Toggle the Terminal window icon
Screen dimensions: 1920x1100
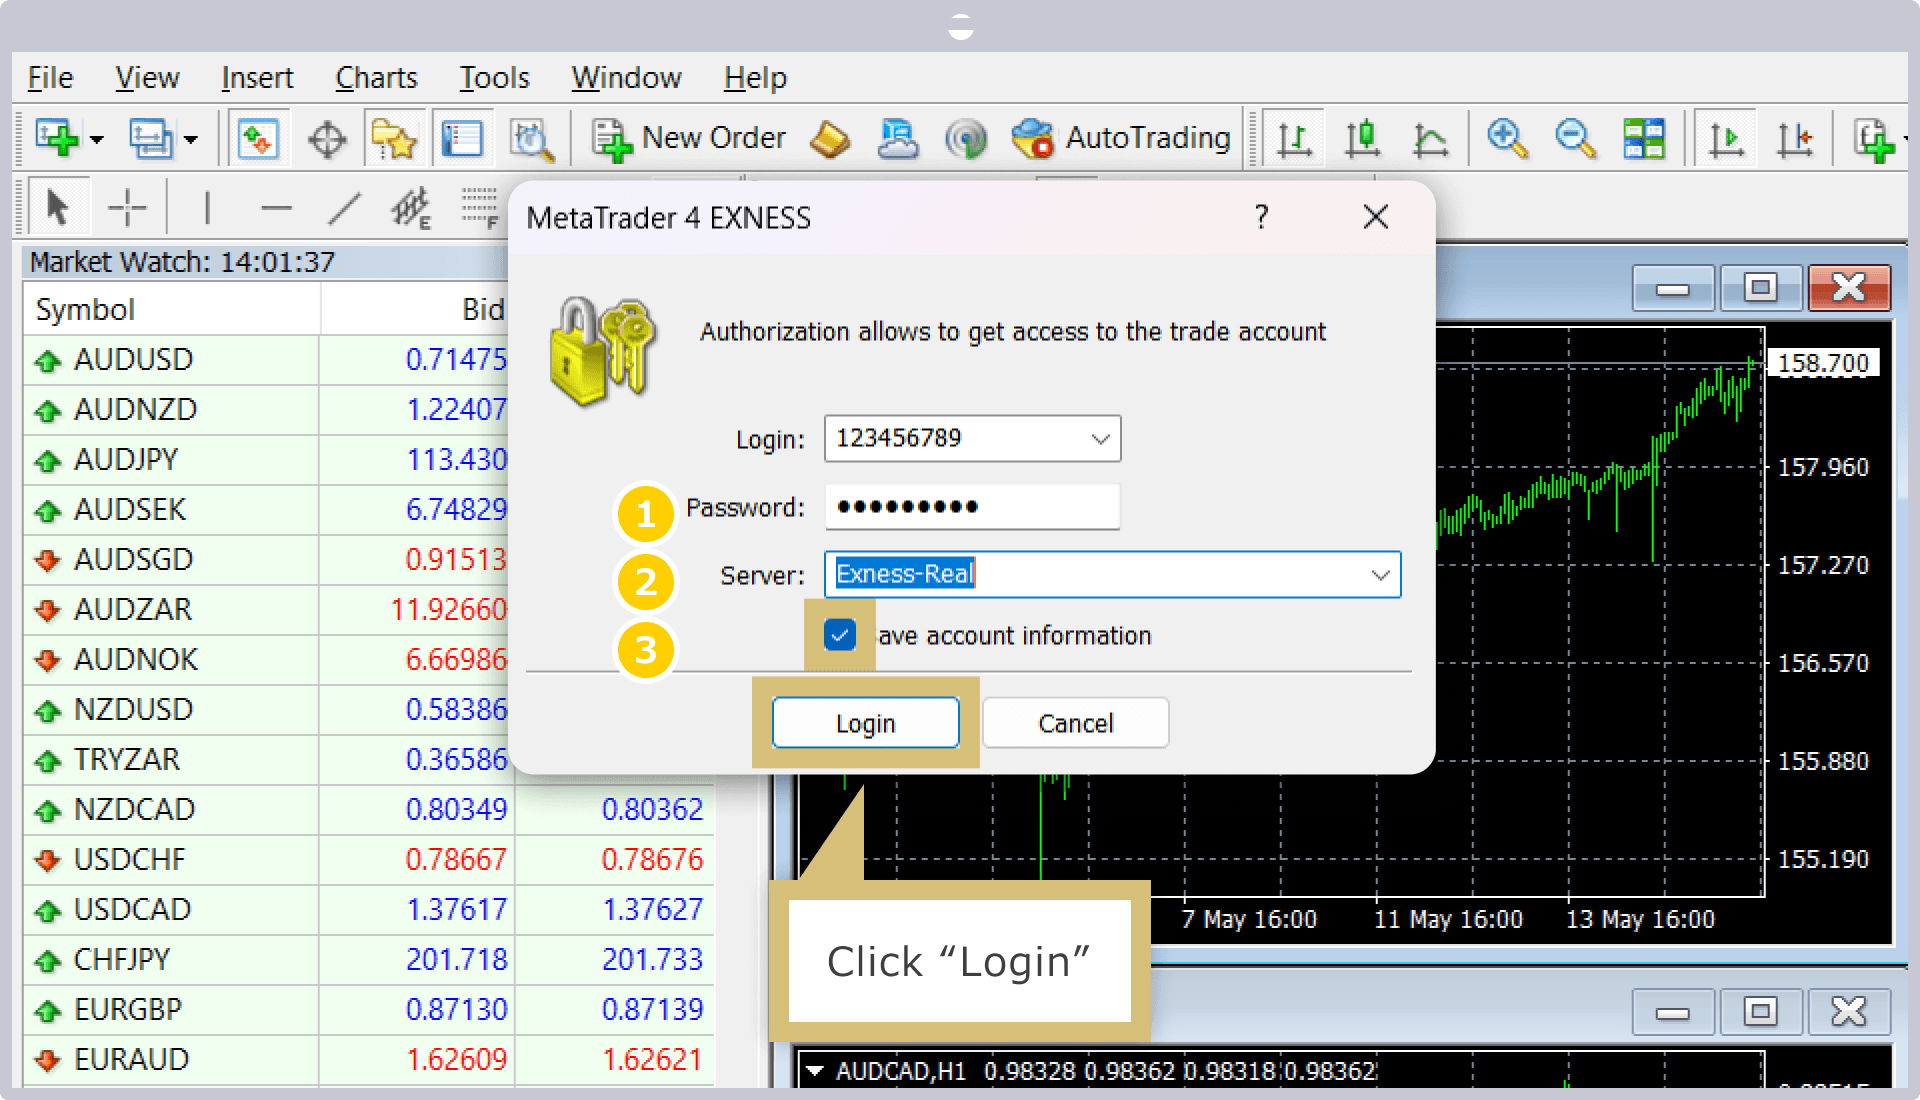tap(462, 138)
